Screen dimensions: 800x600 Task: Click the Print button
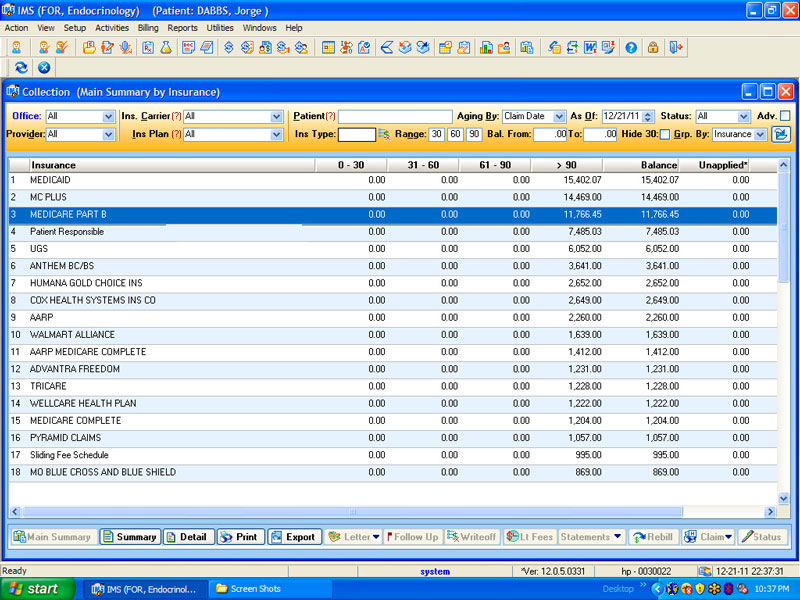(241, 537)
